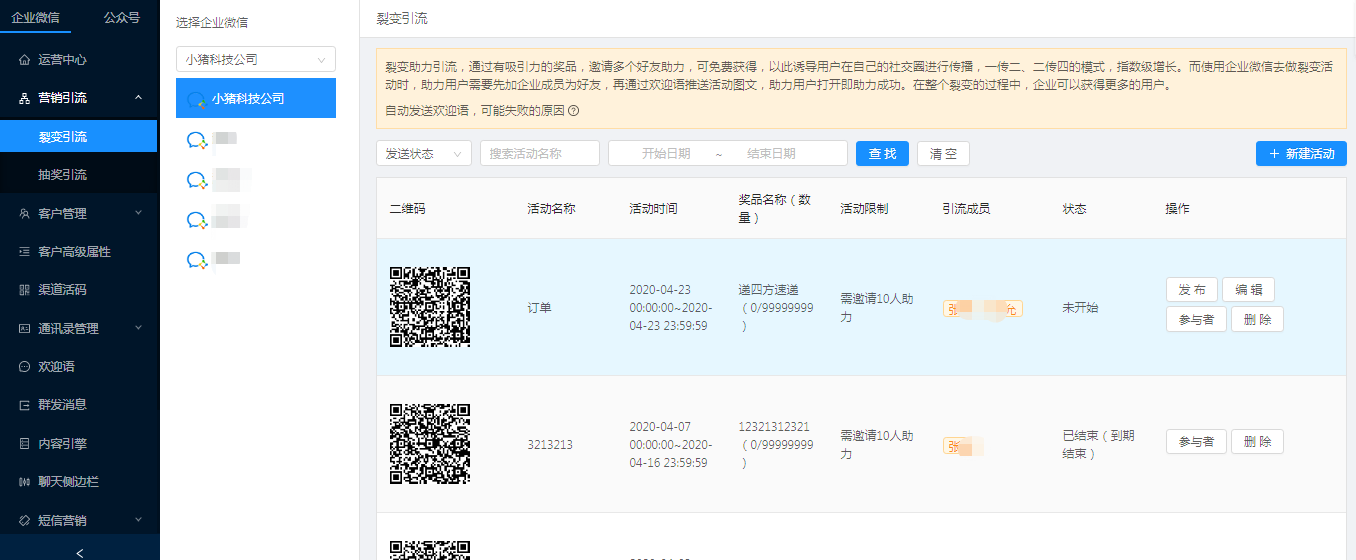Click the 已结束（到期结束） status text
1356x560 pixels.
point(1098,445)
